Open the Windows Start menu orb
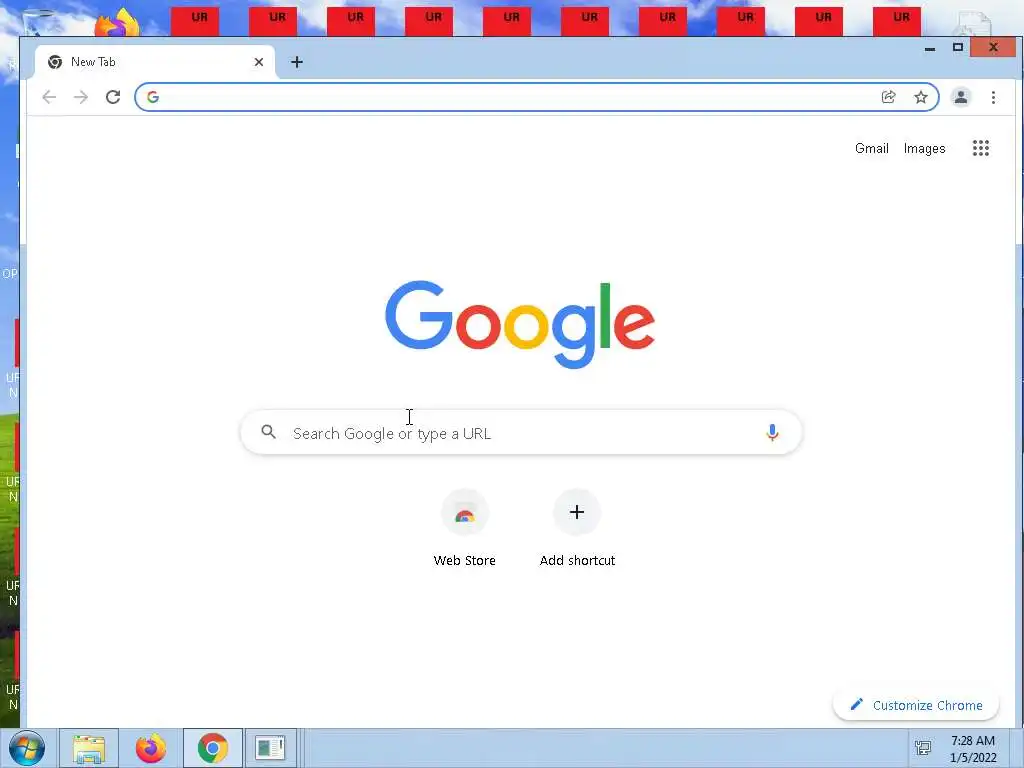This screenshot has width=1024, height=768. coord(27,748)
